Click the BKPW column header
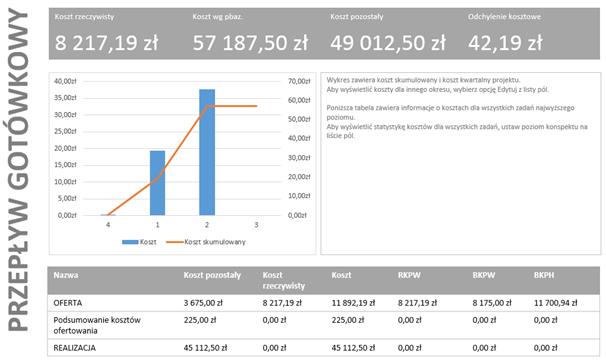Image resolution: width=606 pixels, height=362 pixels. 483,275
